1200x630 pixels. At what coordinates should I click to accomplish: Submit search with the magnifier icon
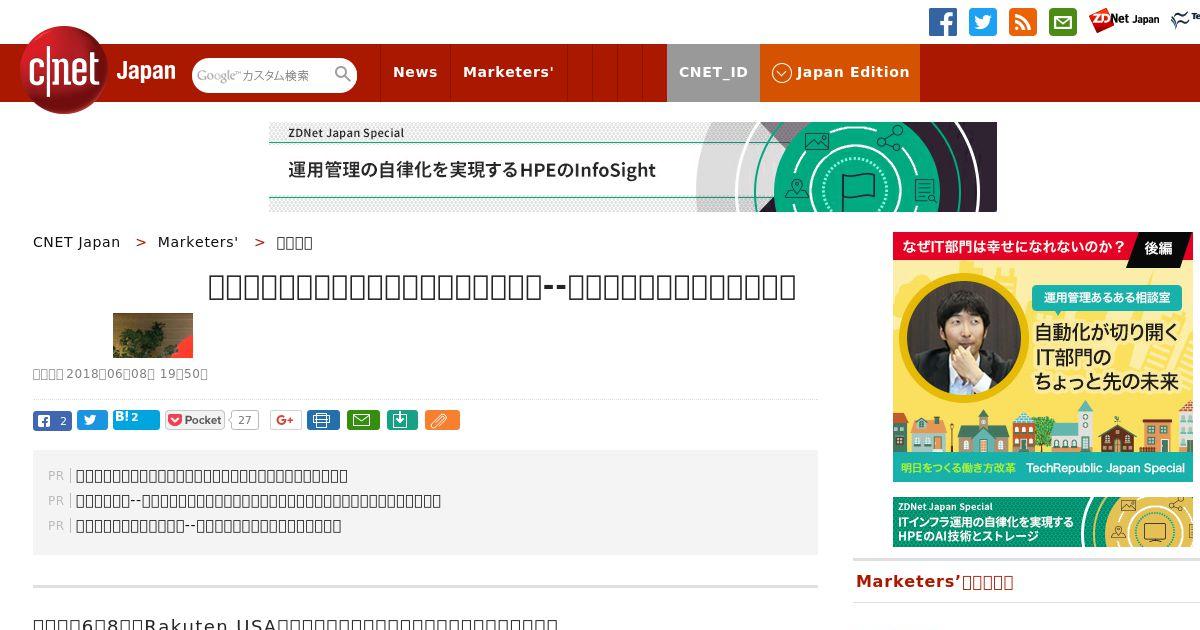(x=343, y=74)
